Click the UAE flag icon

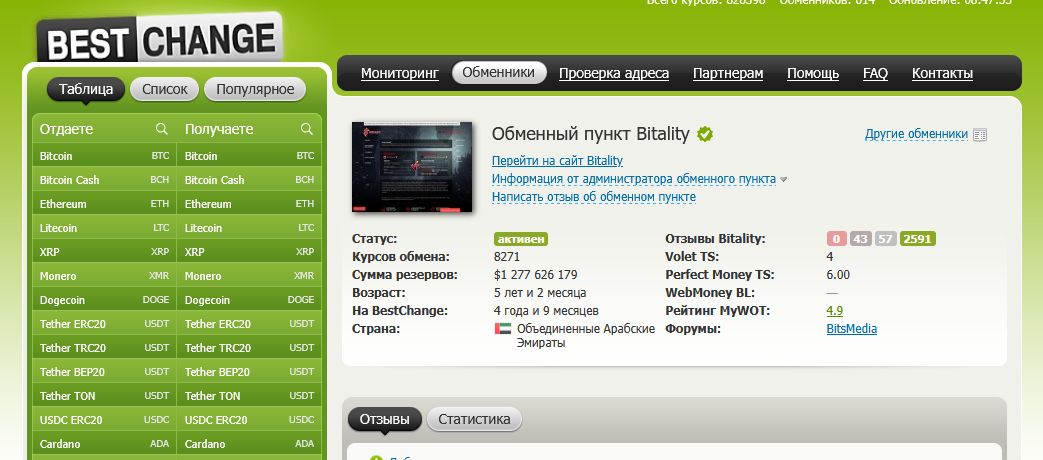click(x=503, y=328)
